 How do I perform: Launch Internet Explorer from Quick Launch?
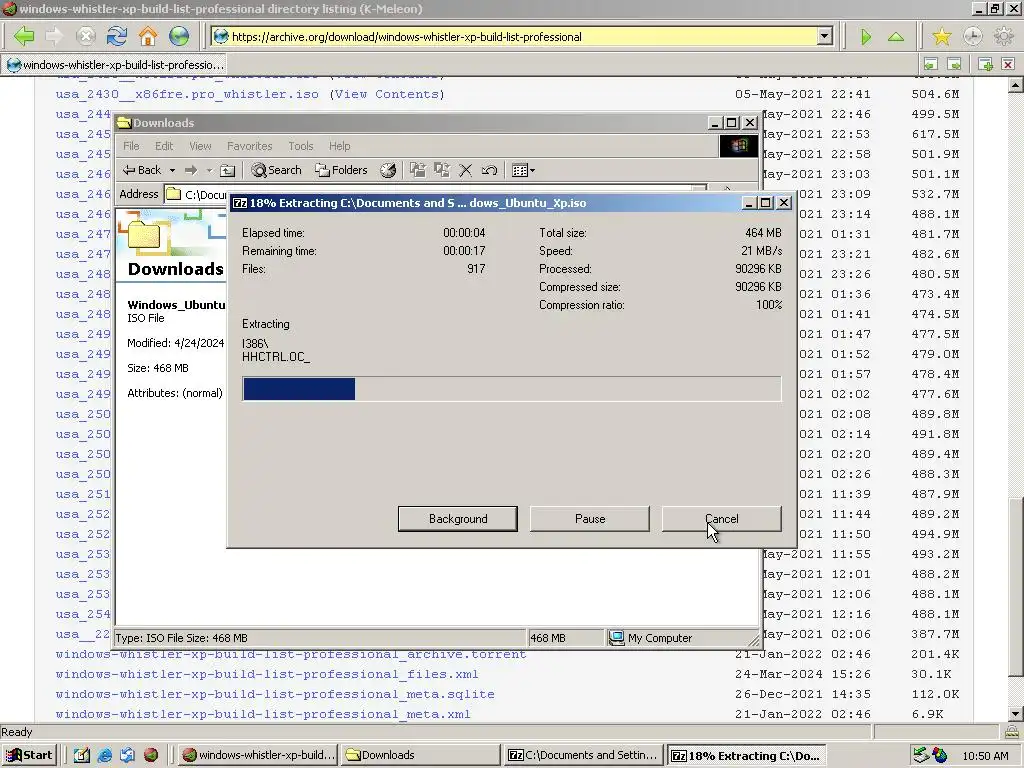pos(104,755)
